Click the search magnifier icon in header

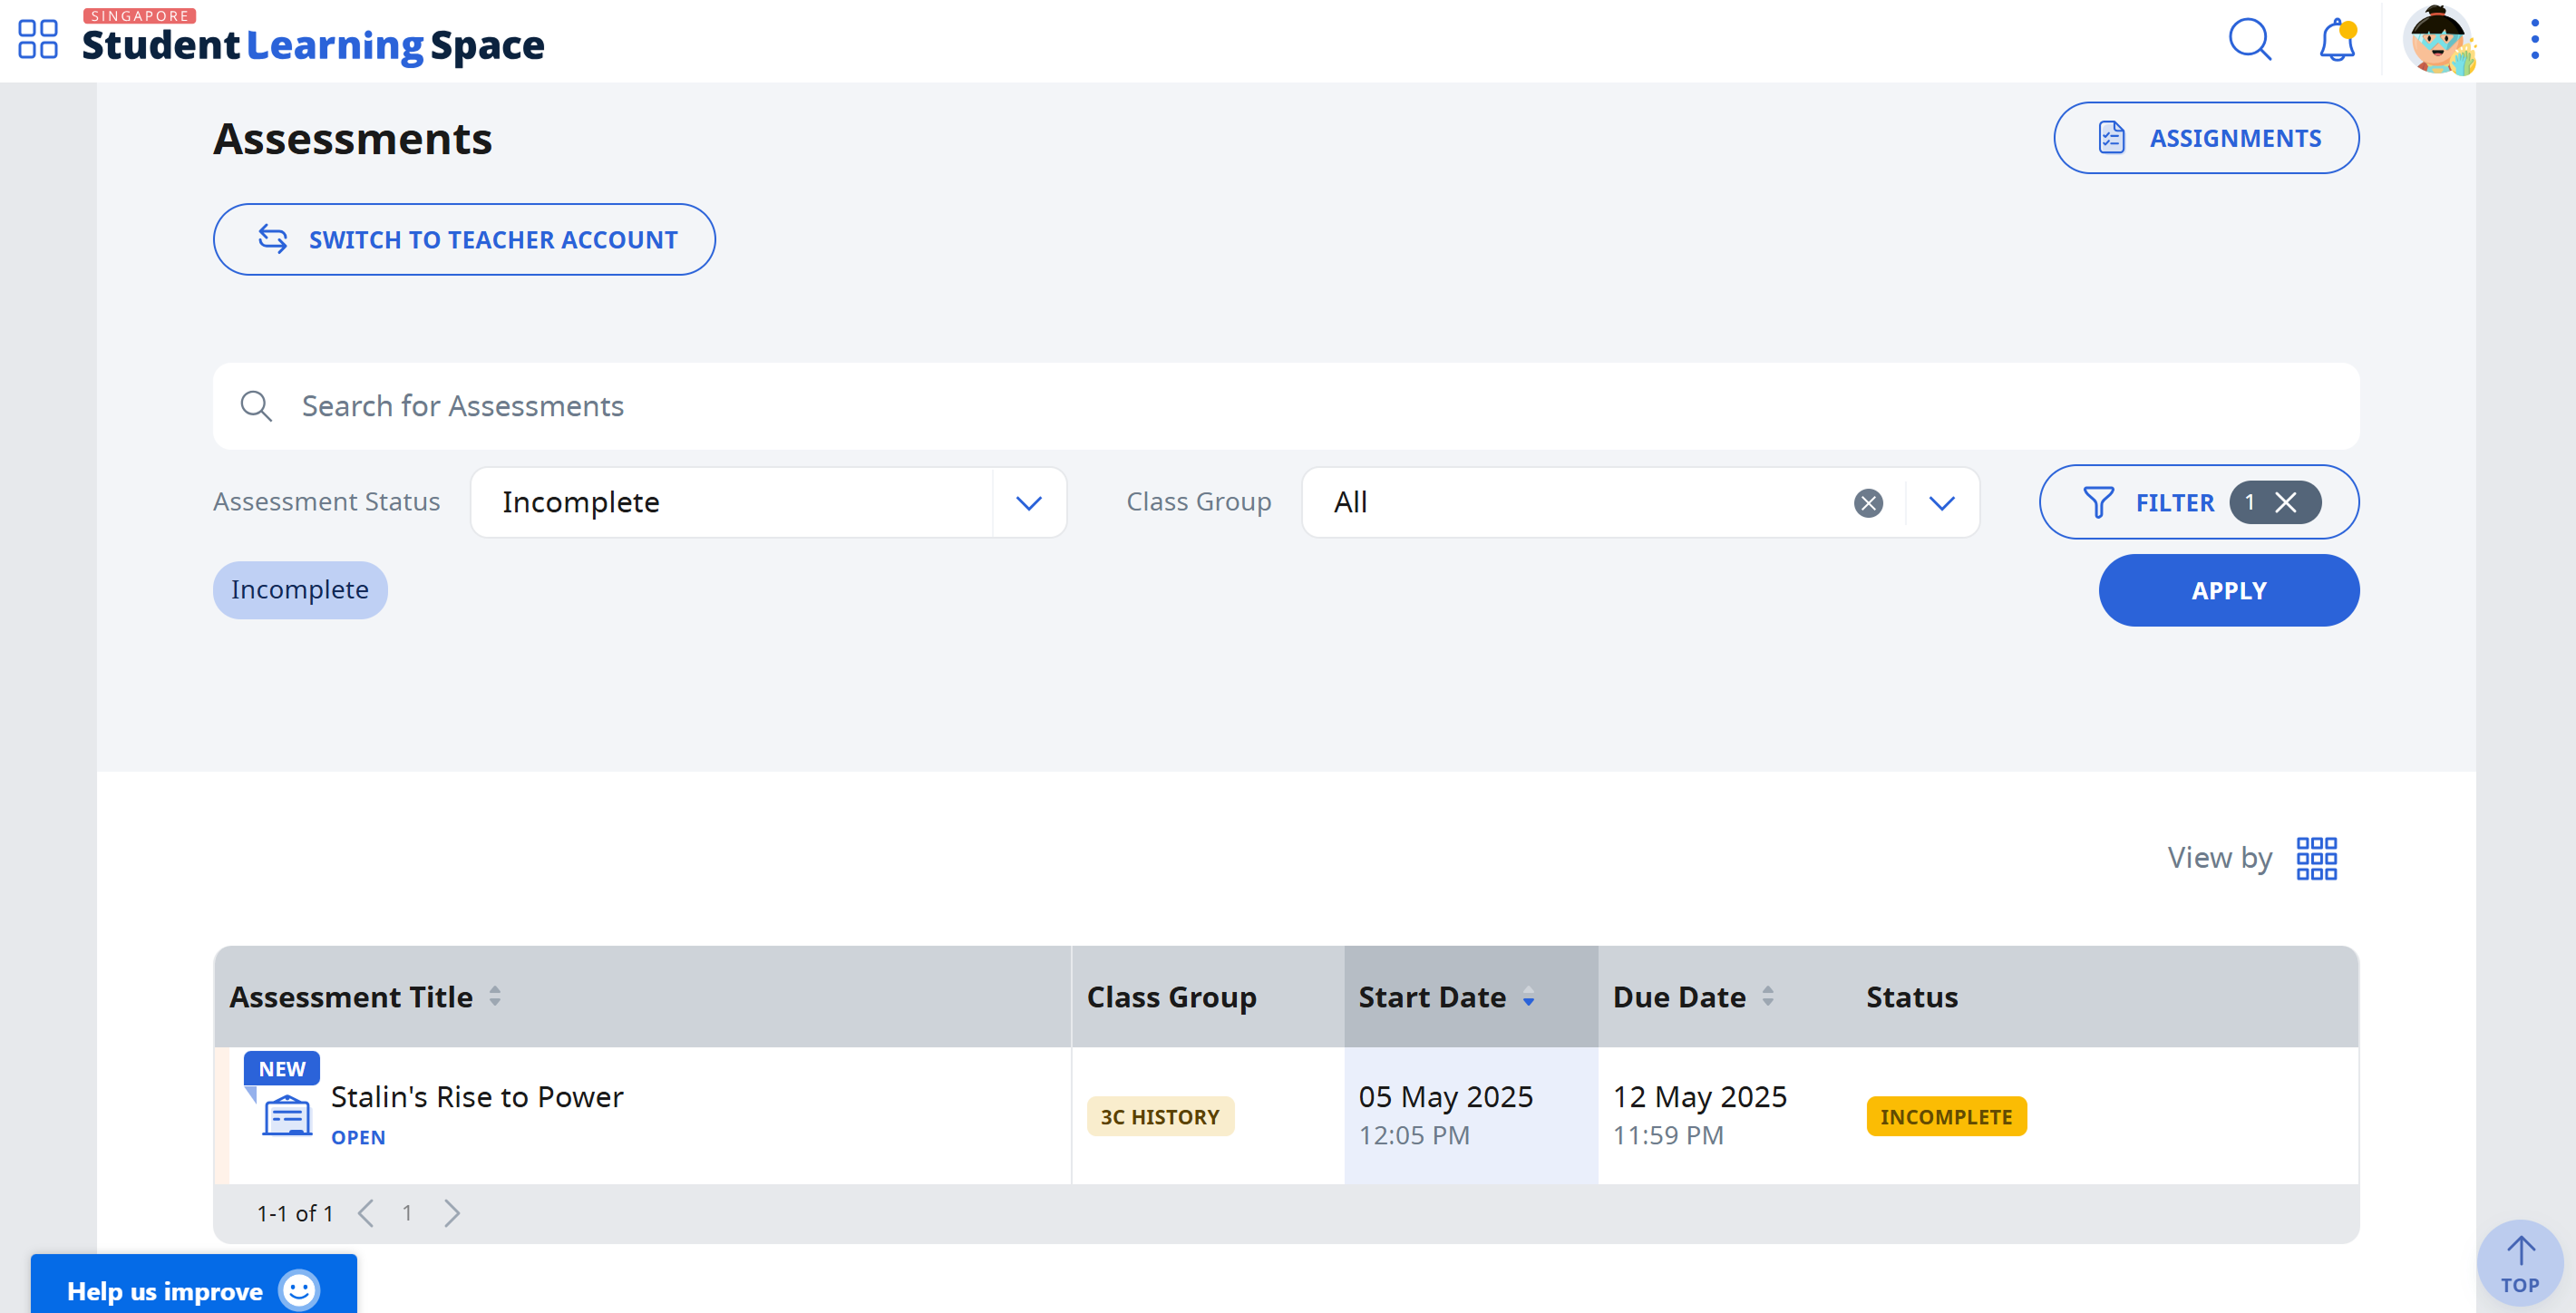pos(2250,39)
